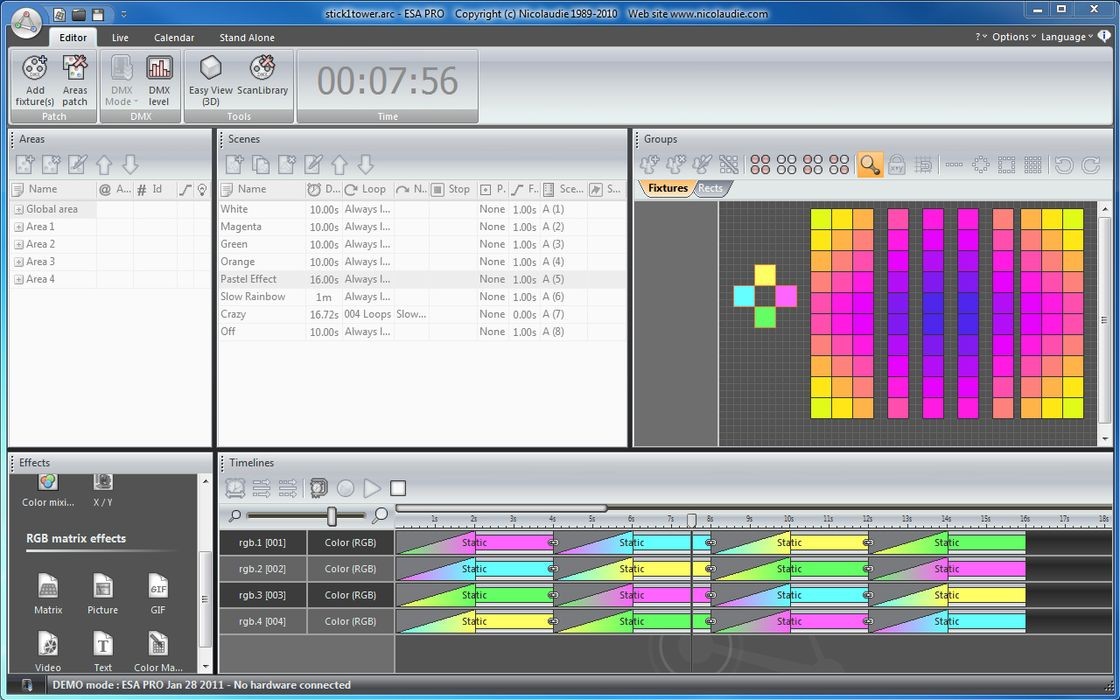The image size is (1120, 700).
Task: Open the DMX level window
Action: coord(159,79)
